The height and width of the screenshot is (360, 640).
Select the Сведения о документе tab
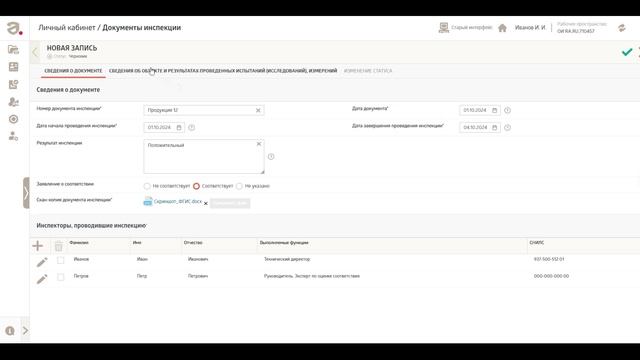(x=73, y=71)
